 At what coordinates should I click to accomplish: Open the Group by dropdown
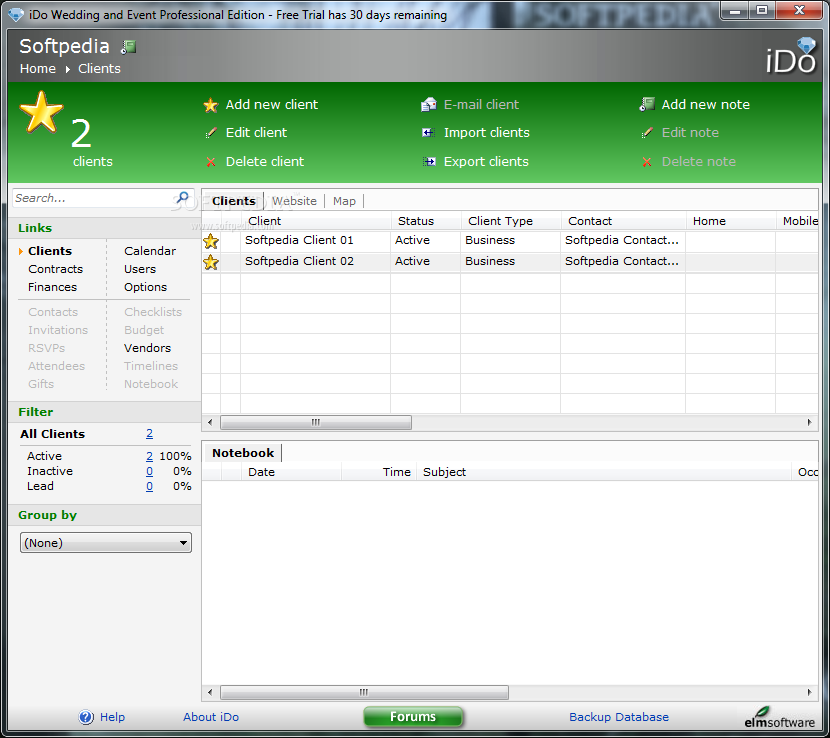(106, 543)
